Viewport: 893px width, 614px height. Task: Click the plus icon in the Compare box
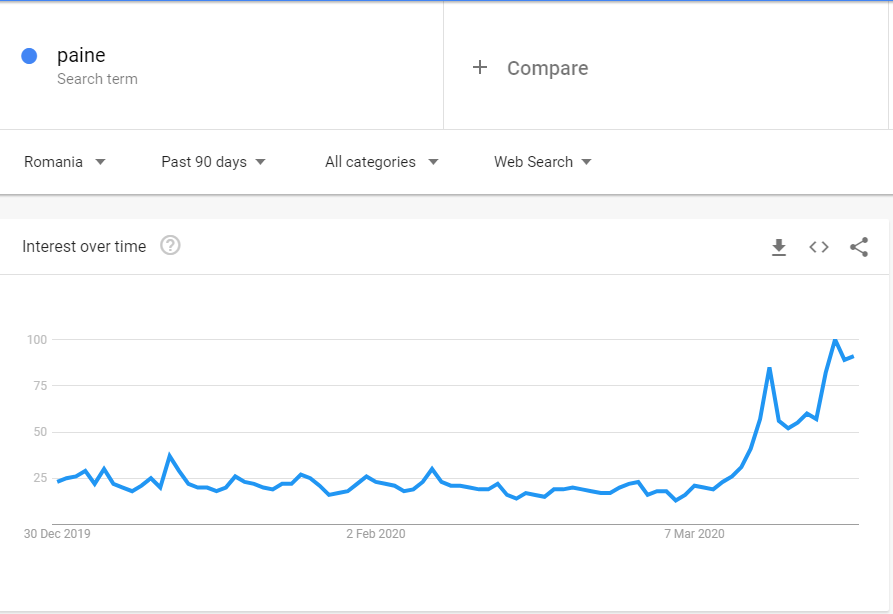point(480,67)
